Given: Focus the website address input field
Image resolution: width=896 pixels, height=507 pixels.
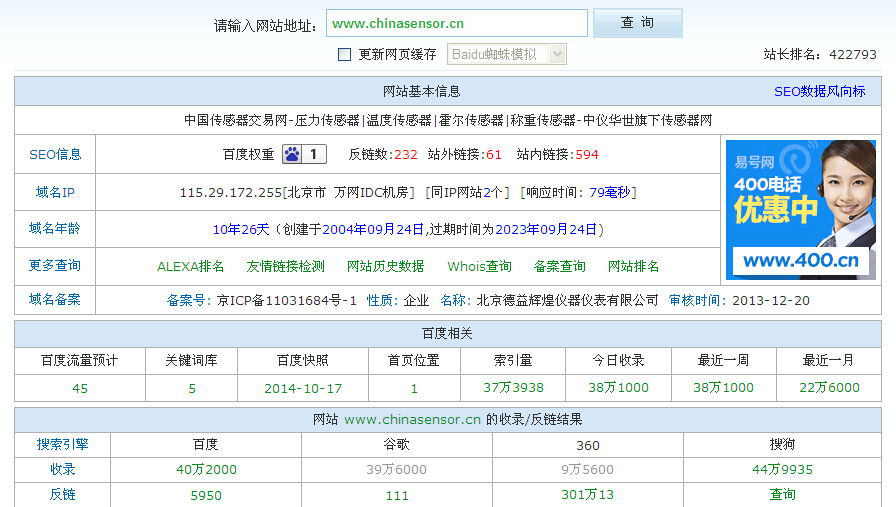Looking at the screenshot, I should 457,23.
